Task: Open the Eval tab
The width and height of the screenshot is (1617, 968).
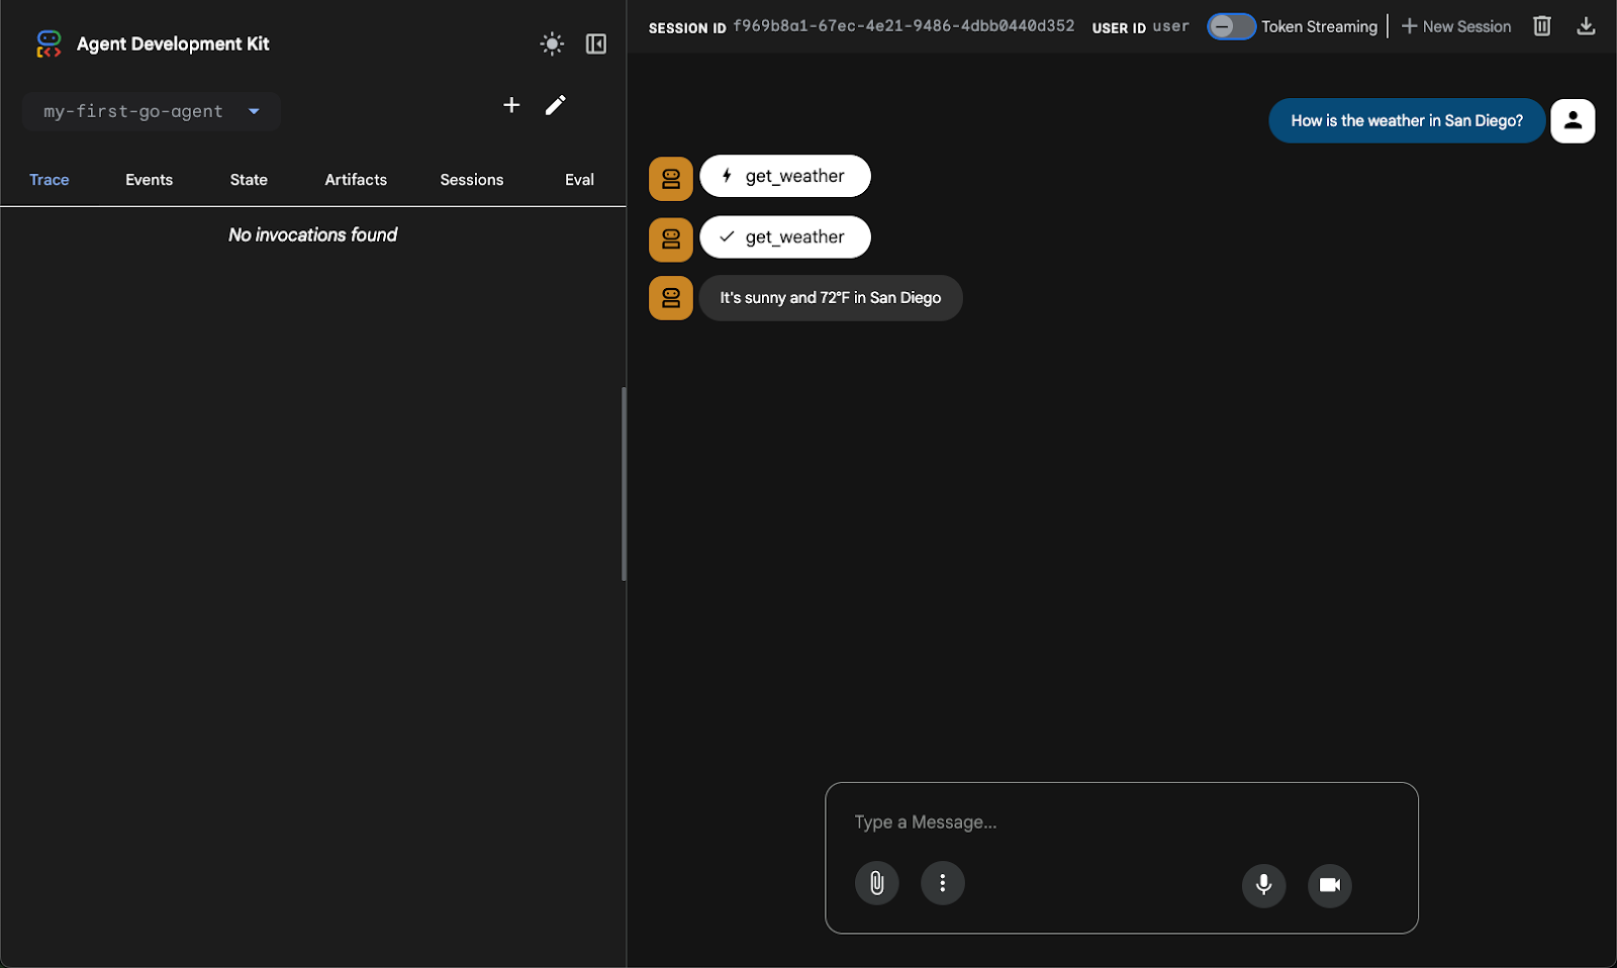Action: [x=579, y=179]
